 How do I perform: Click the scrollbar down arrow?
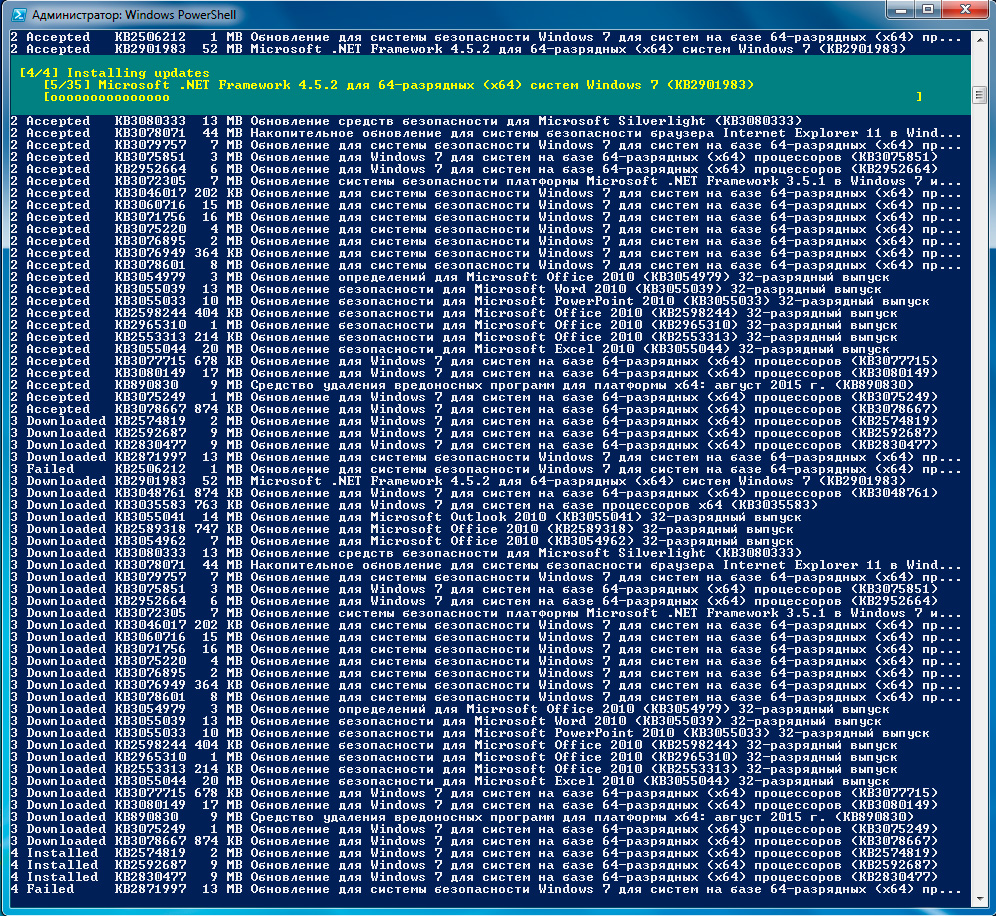(x=979, y=899)
